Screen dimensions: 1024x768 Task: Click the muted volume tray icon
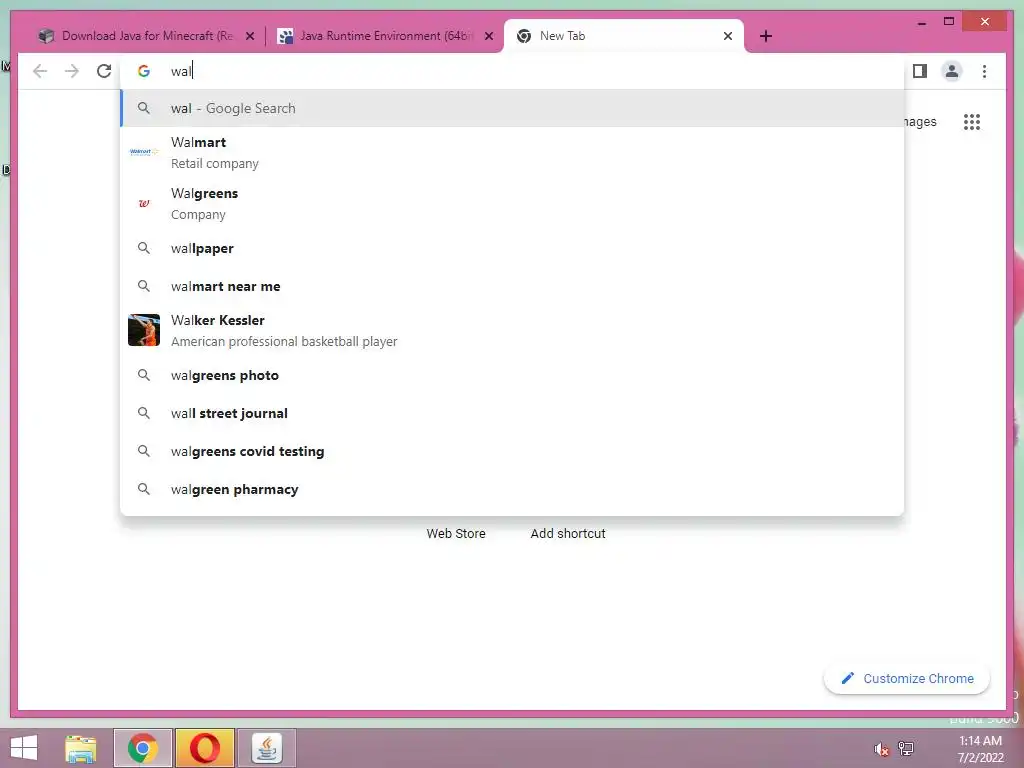tap(882, 749)
